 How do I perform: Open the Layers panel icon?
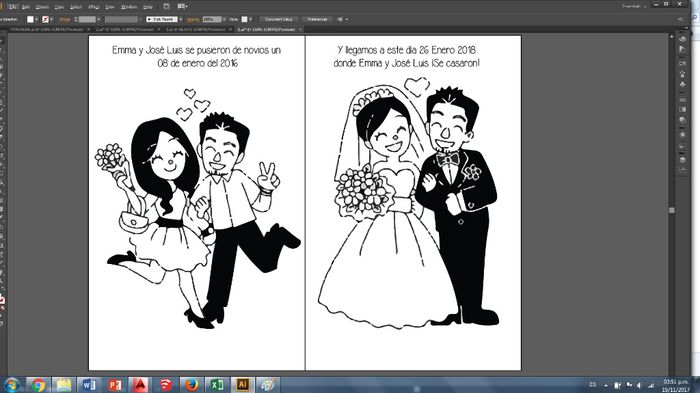(683, 159)
